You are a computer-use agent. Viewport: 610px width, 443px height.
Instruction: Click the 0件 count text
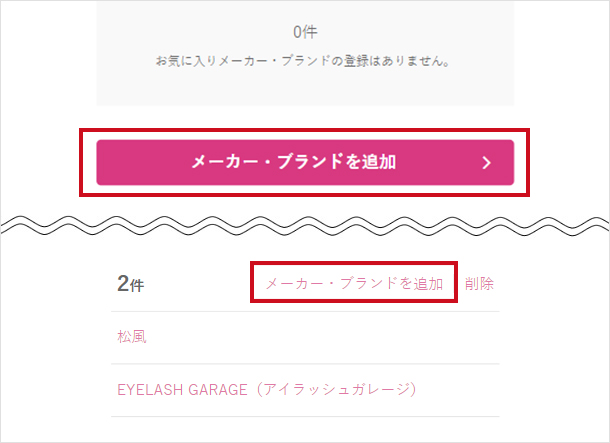pyautogui.click(x=305, y=32)
